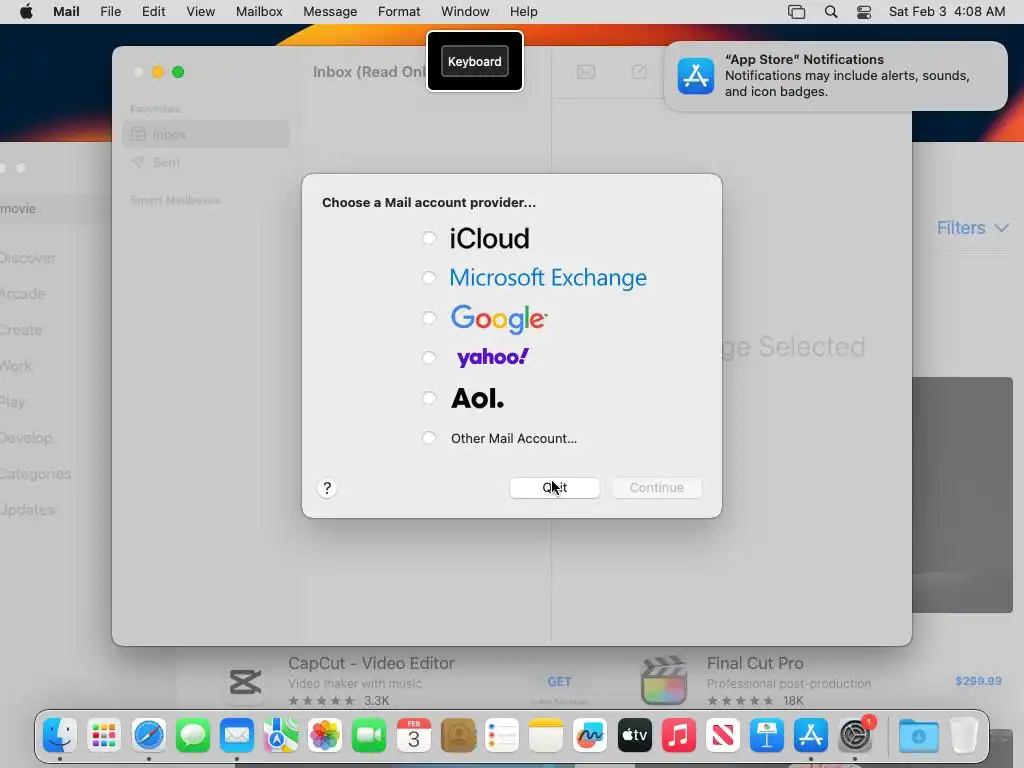Click the $299.99 price for Final Cut Pro
Image resolution: width=1024 pixels, height=768 pixels.
tap(978, 681)
